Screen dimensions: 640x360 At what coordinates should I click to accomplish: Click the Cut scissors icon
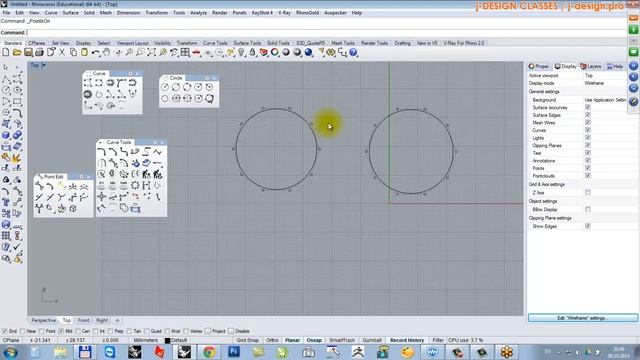pos(62,52)
